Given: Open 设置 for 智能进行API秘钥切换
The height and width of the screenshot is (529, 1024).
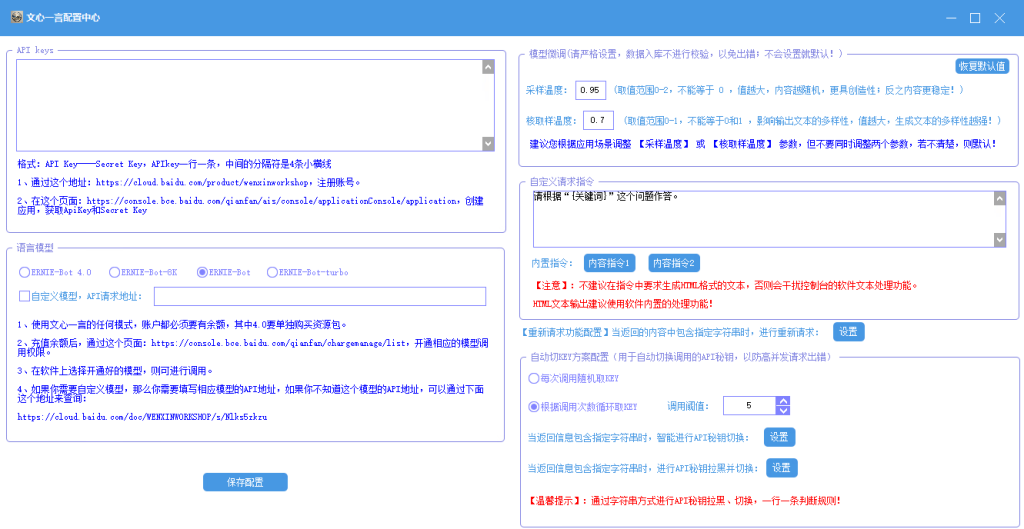Looking at the screenshot, I should [780, 437].
